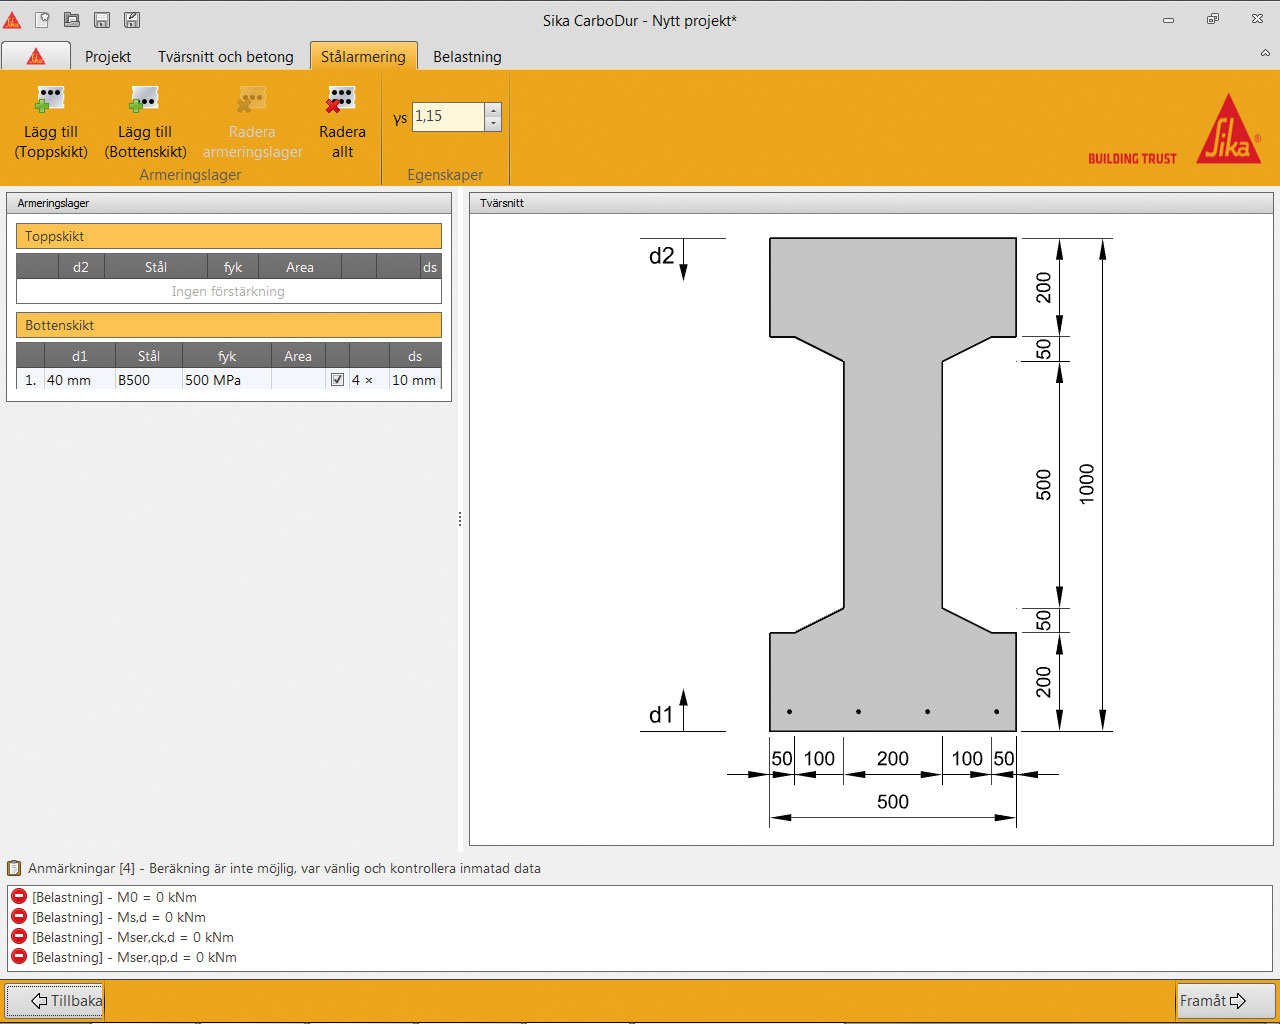Click the 500 total width dimension label

893,802
